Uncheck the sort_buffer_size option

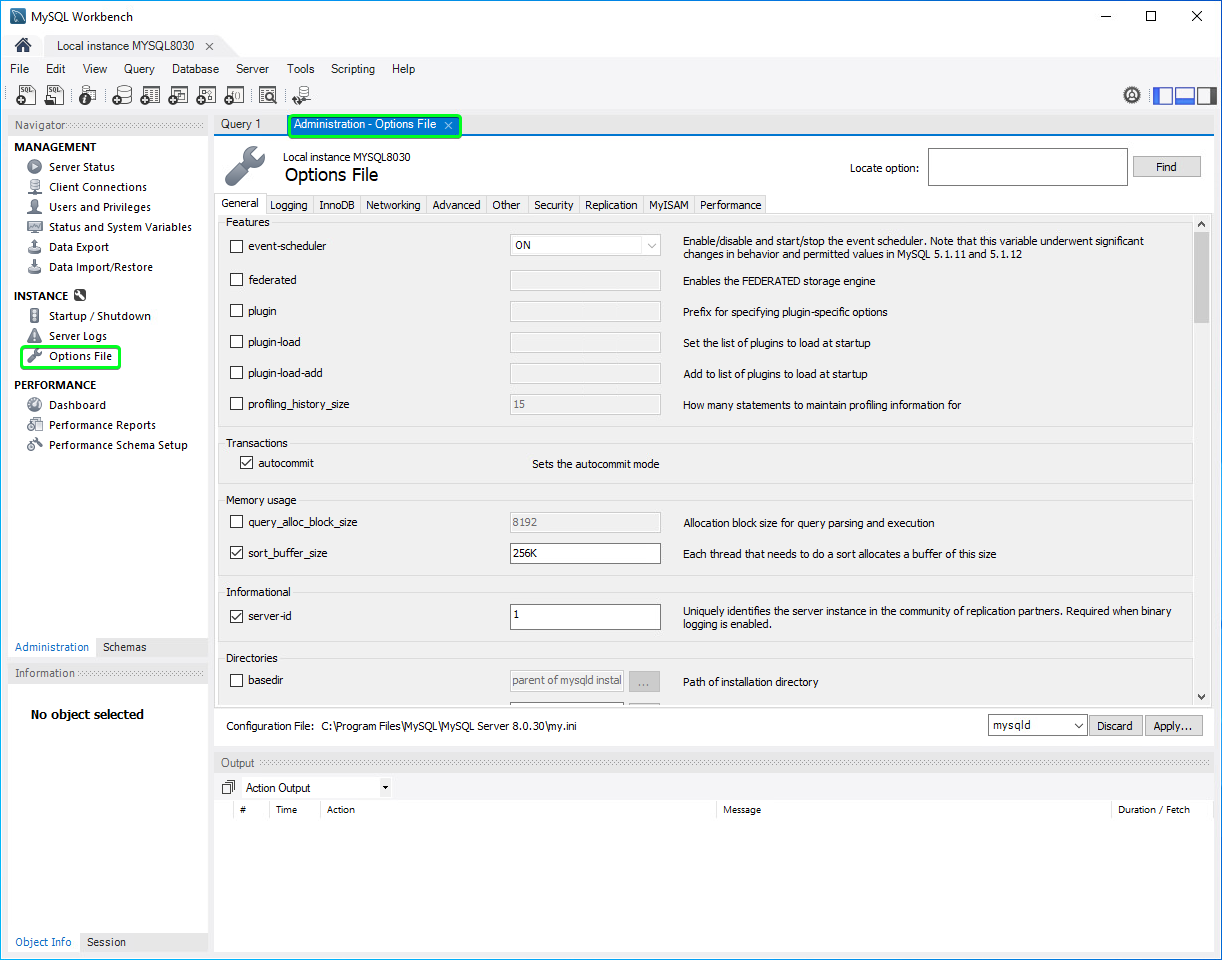[x=237, y=552]
